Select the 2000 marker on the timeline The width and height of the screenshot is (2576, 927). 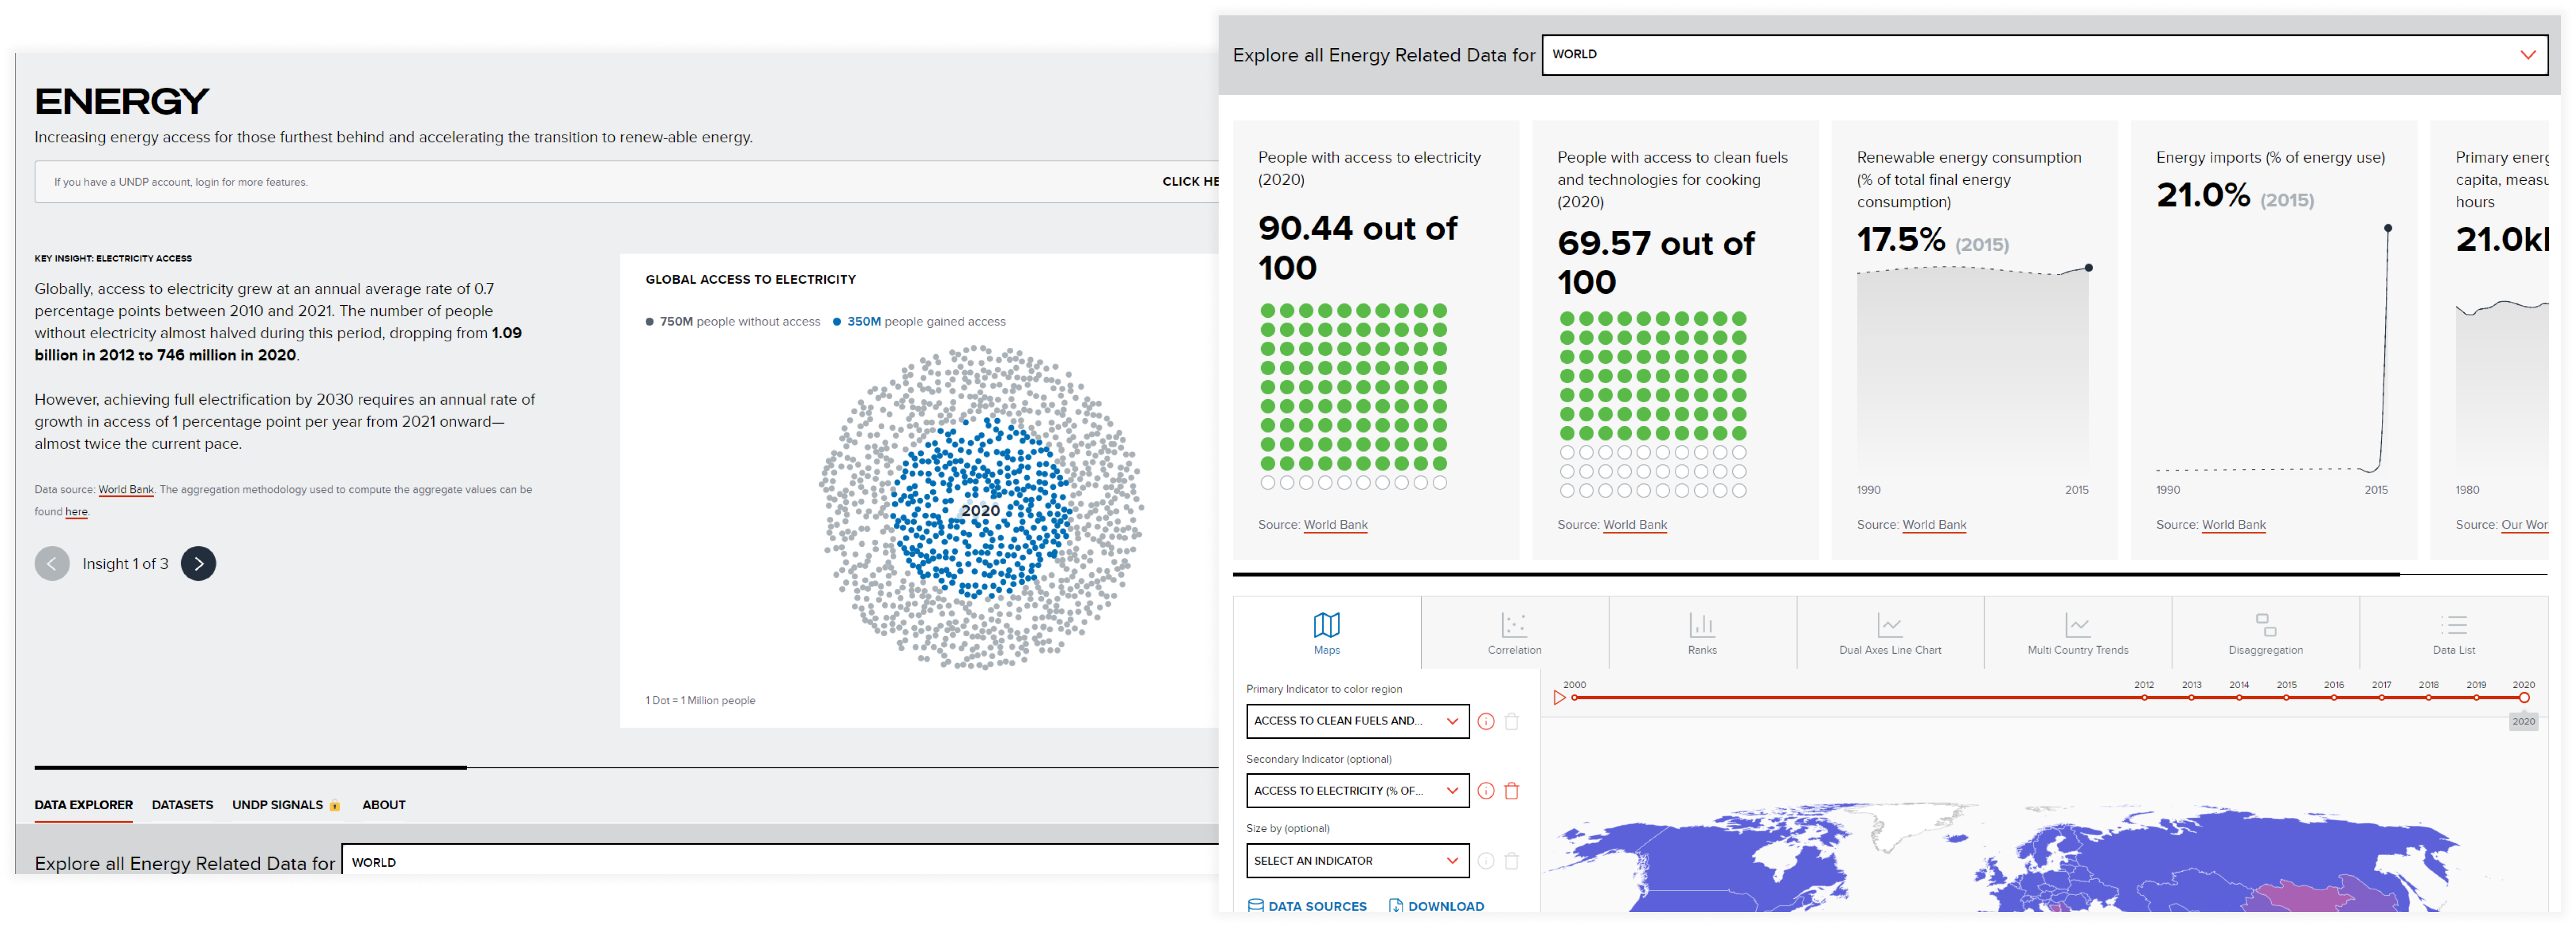1574,697
